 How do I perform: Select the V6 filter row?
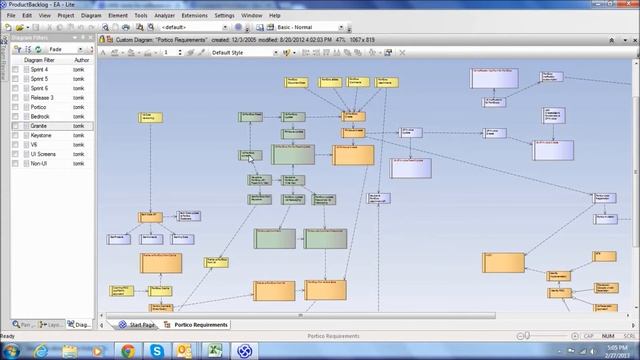pos(52,144)
